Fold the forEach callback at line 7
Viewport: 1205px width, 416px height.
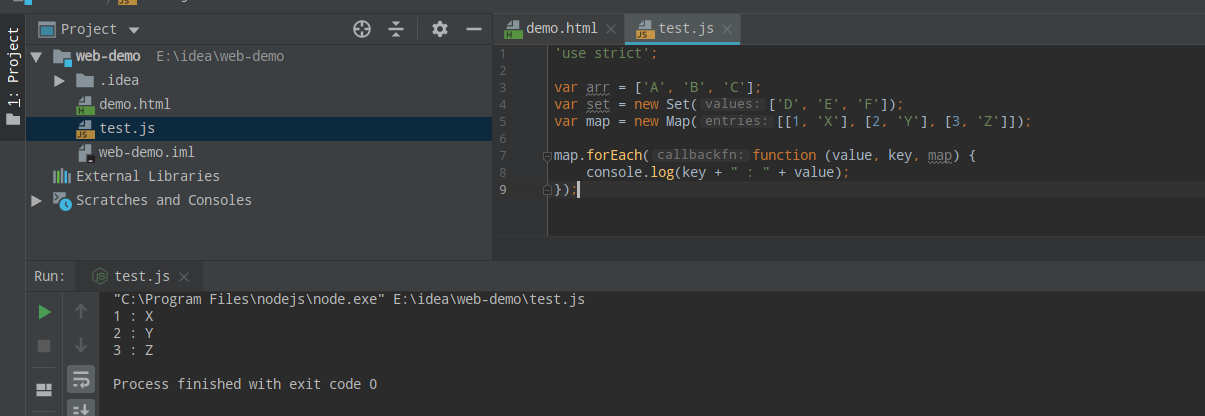pos(547,156)
